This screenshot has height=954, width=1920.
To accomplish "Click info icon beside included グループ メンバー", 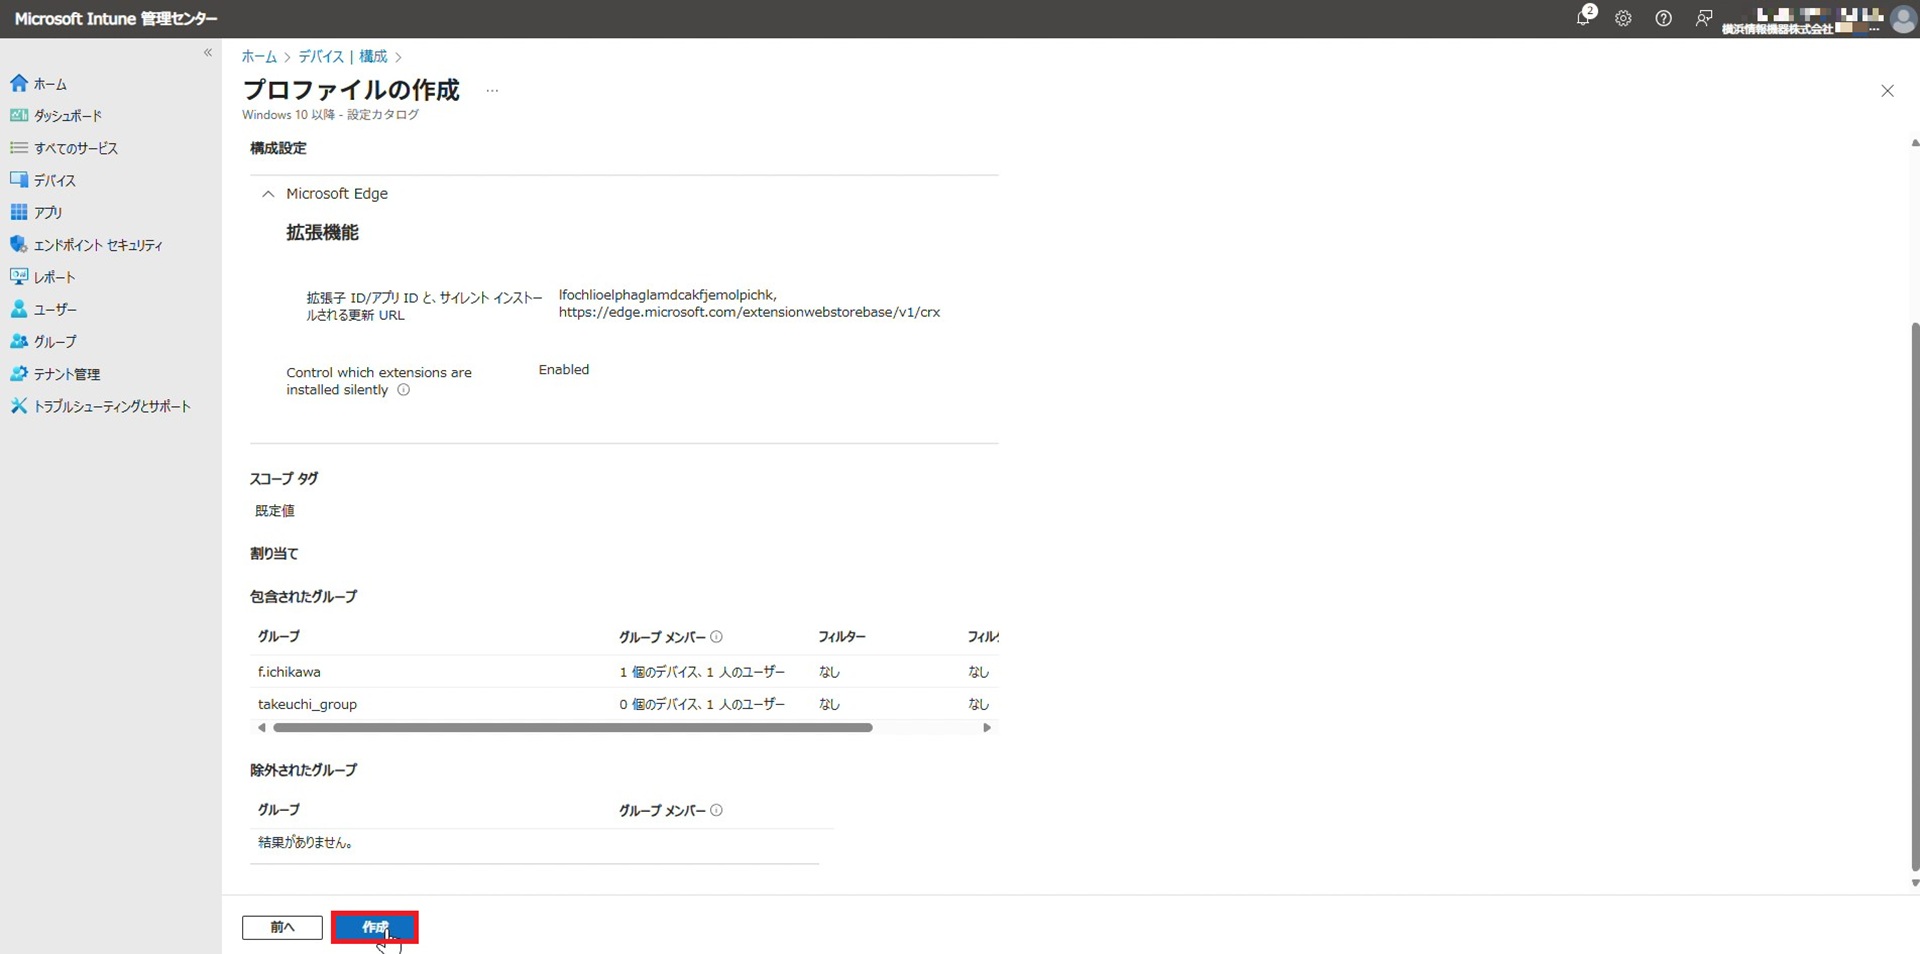I will click(x=716, y=637).
